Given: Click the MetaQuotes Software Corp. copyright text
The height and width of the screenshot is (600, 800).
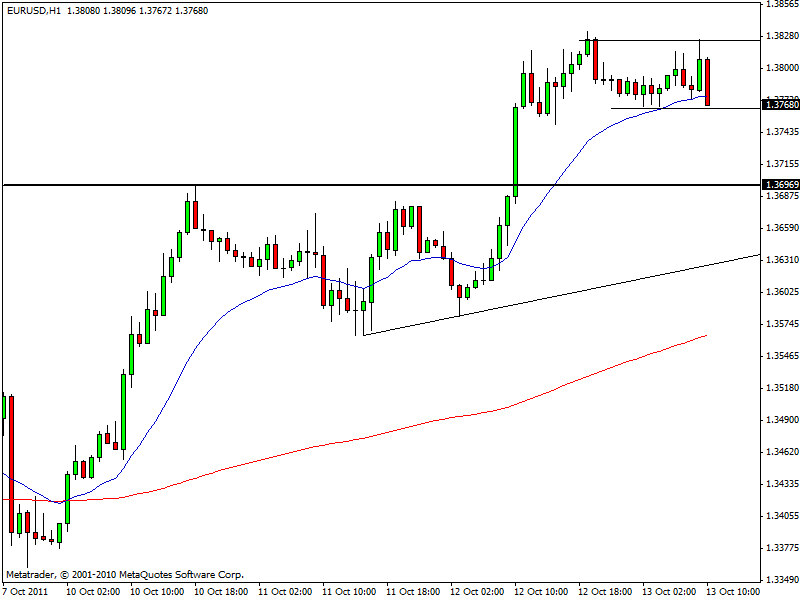Looking at the screenshot, I should pyautogui.click(x=124, y=575).
